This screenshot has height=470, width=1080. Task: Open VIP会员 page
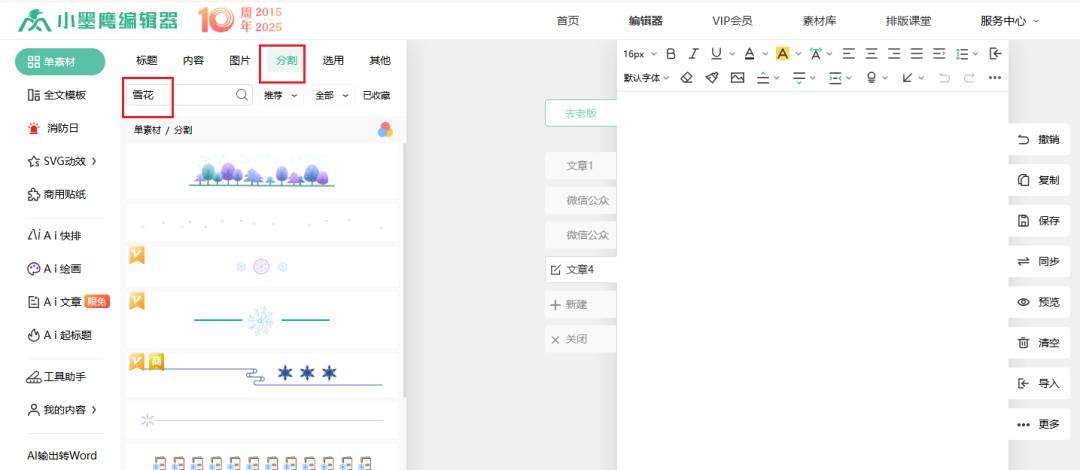coord(732,21)
